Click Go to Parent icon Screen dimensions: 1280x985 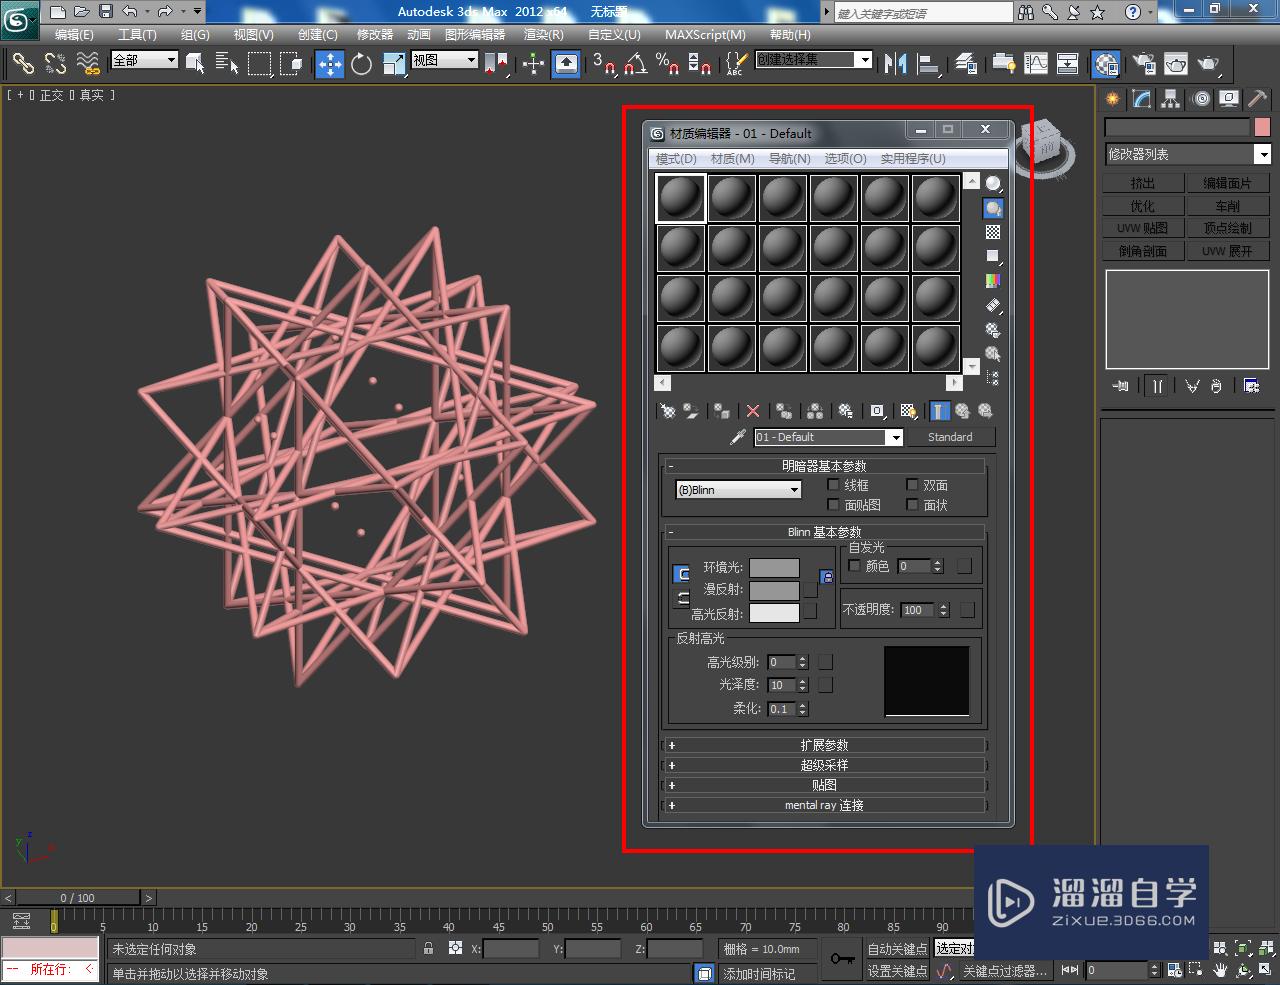[962, 411]
